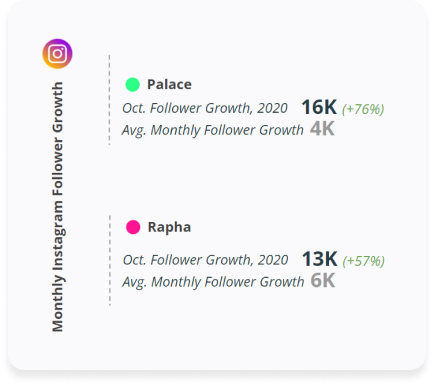Click the +57% growth percentage

coord(364,261)
